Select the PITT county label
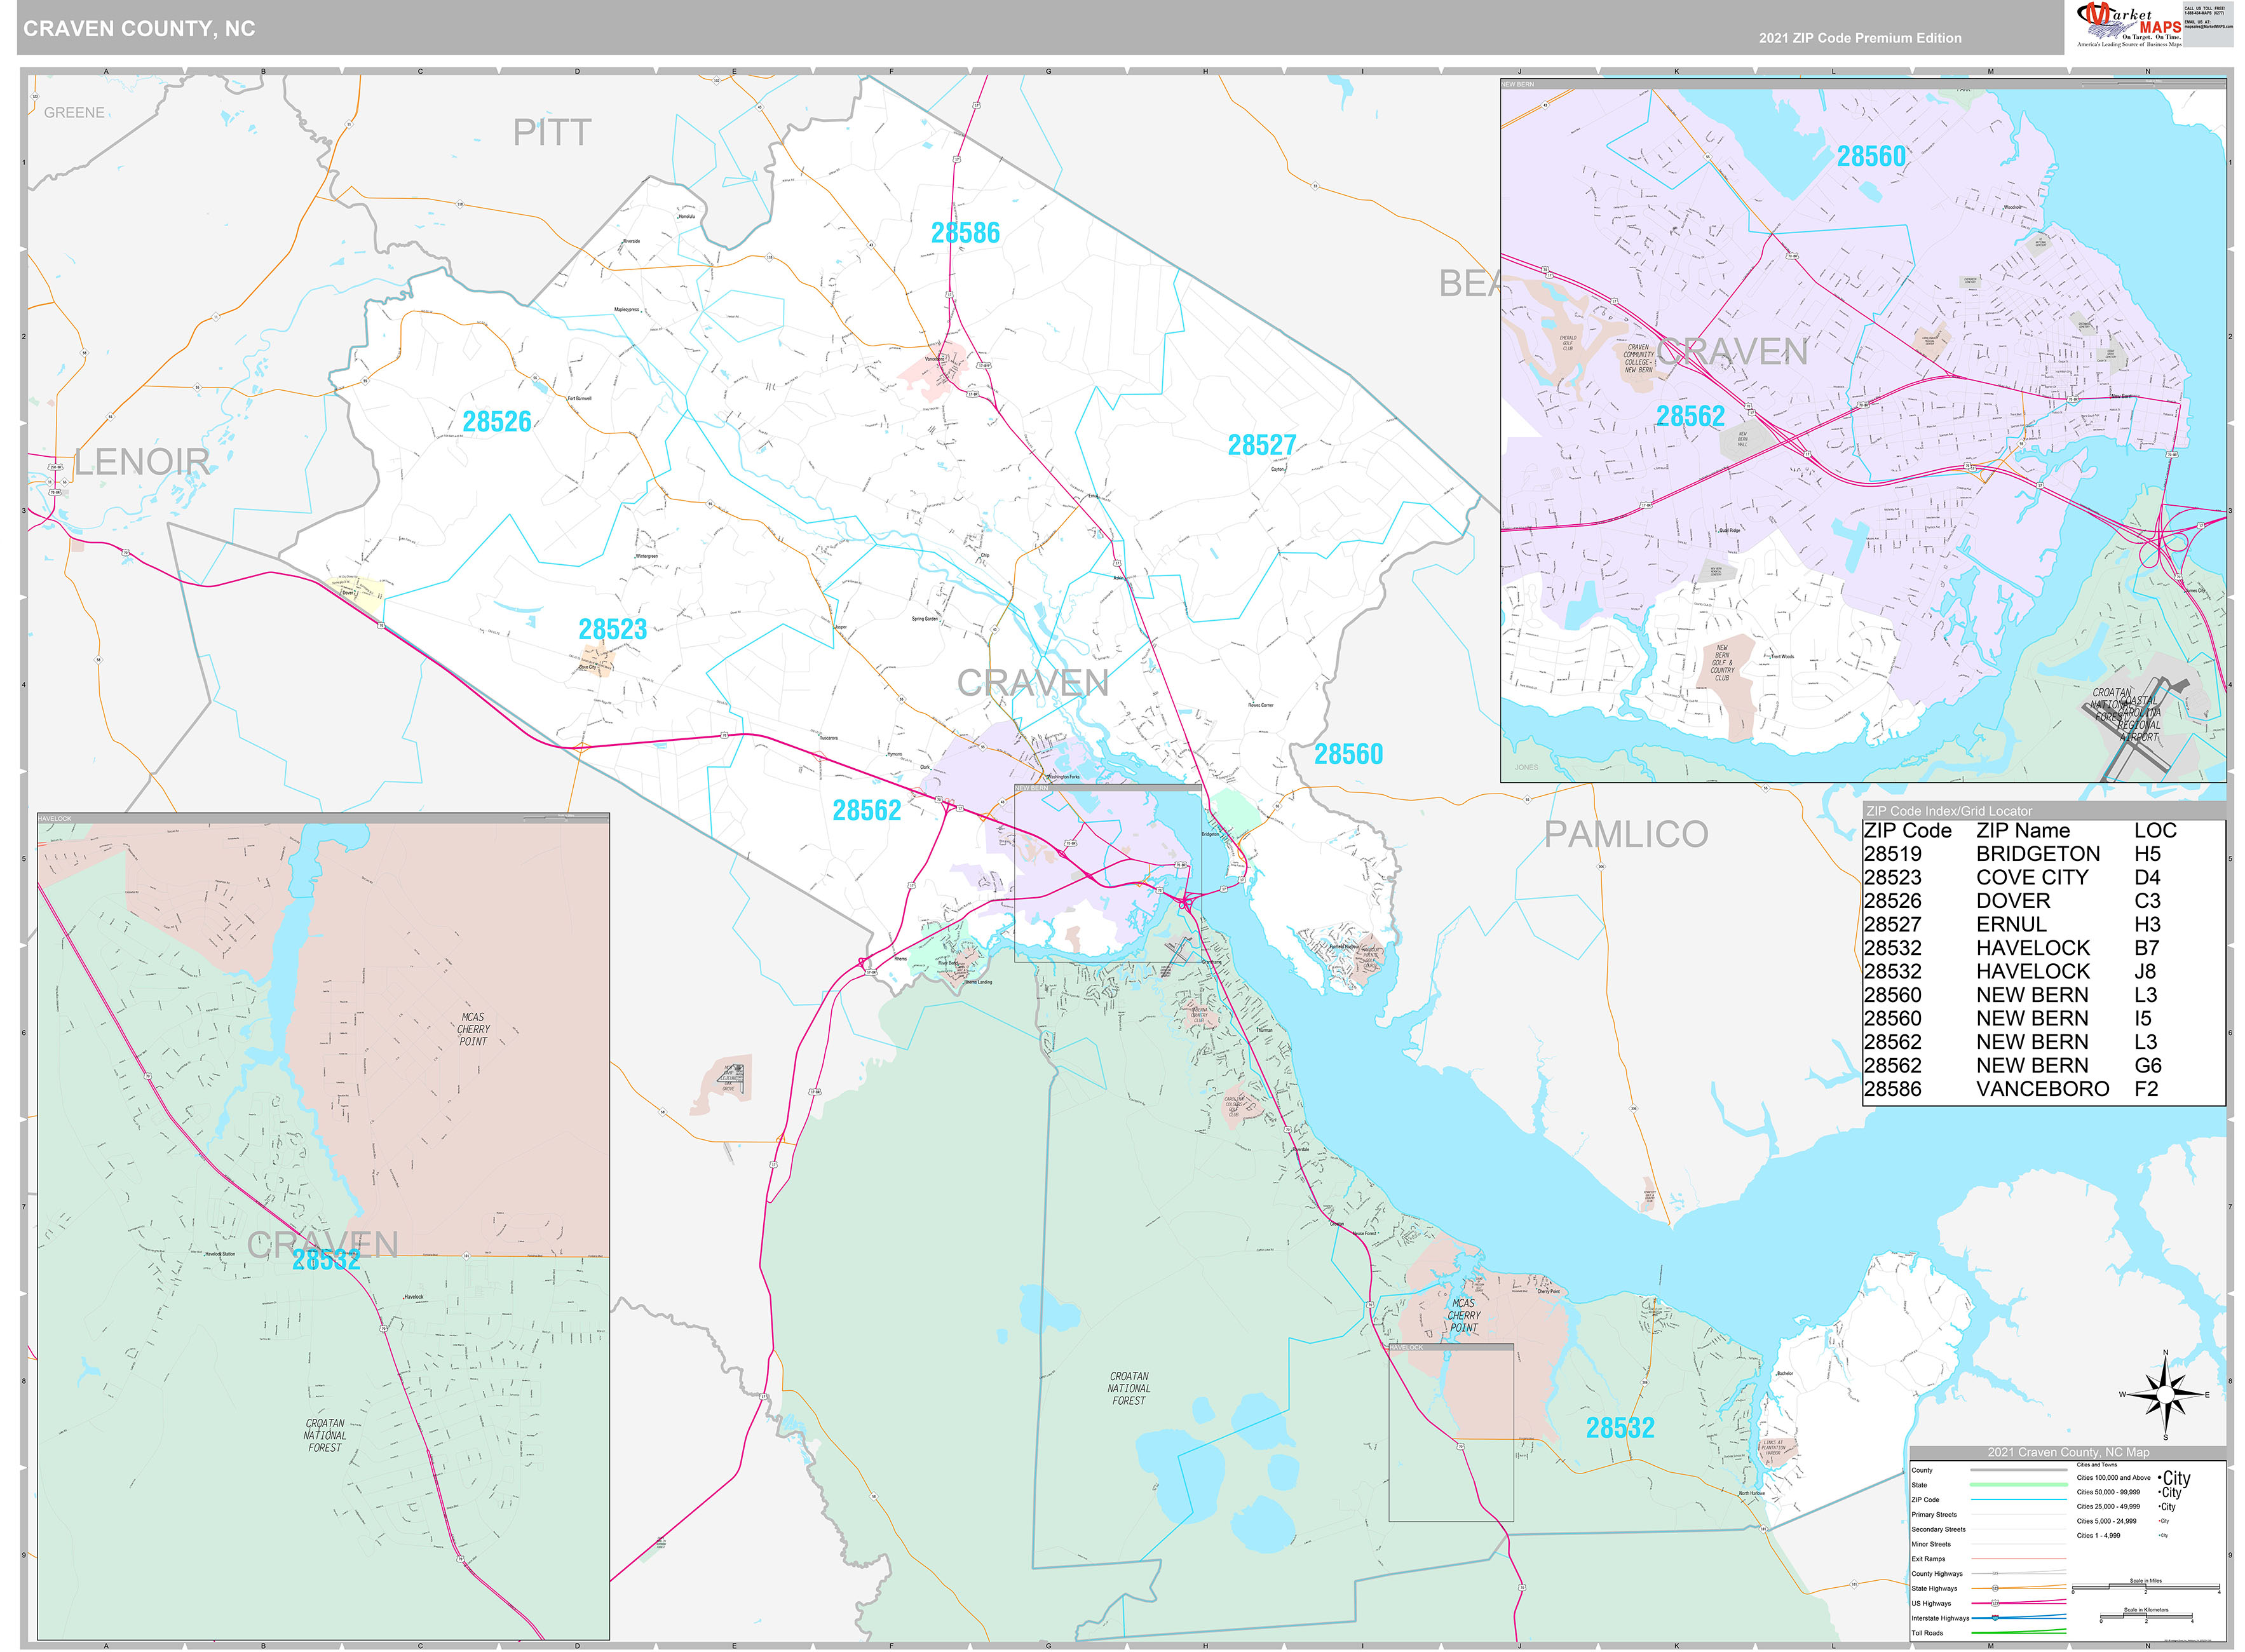This screenshot has height=1652, width=2245. pyautogui.click(x=552, y=132)
